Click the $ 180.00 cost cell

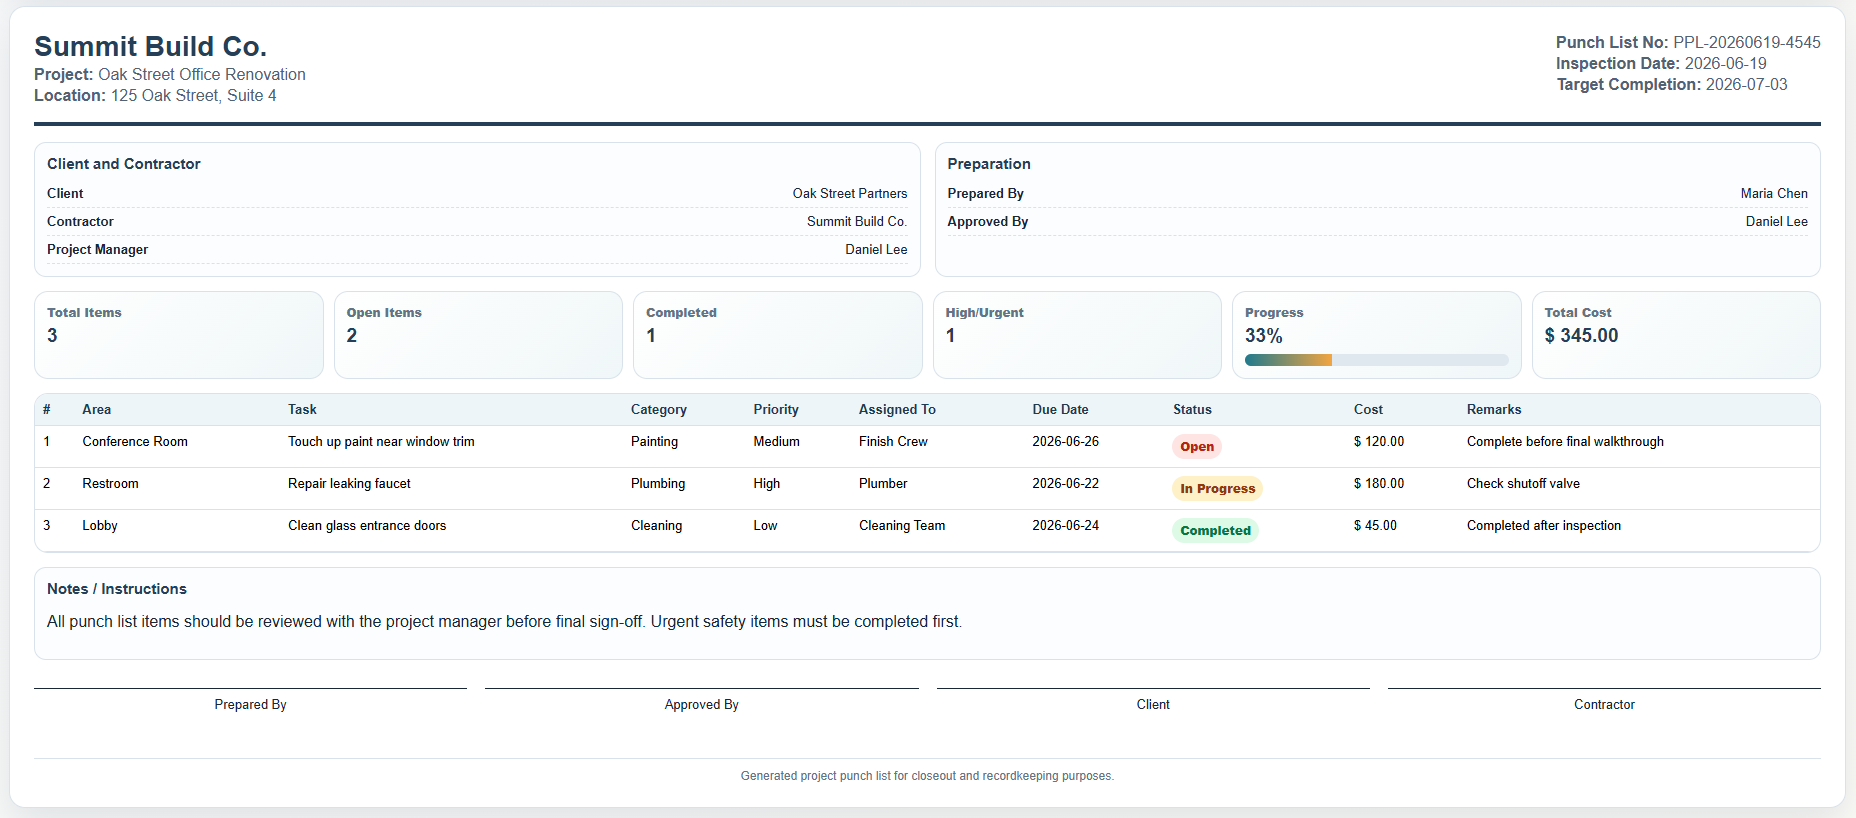pos(1379,484)
